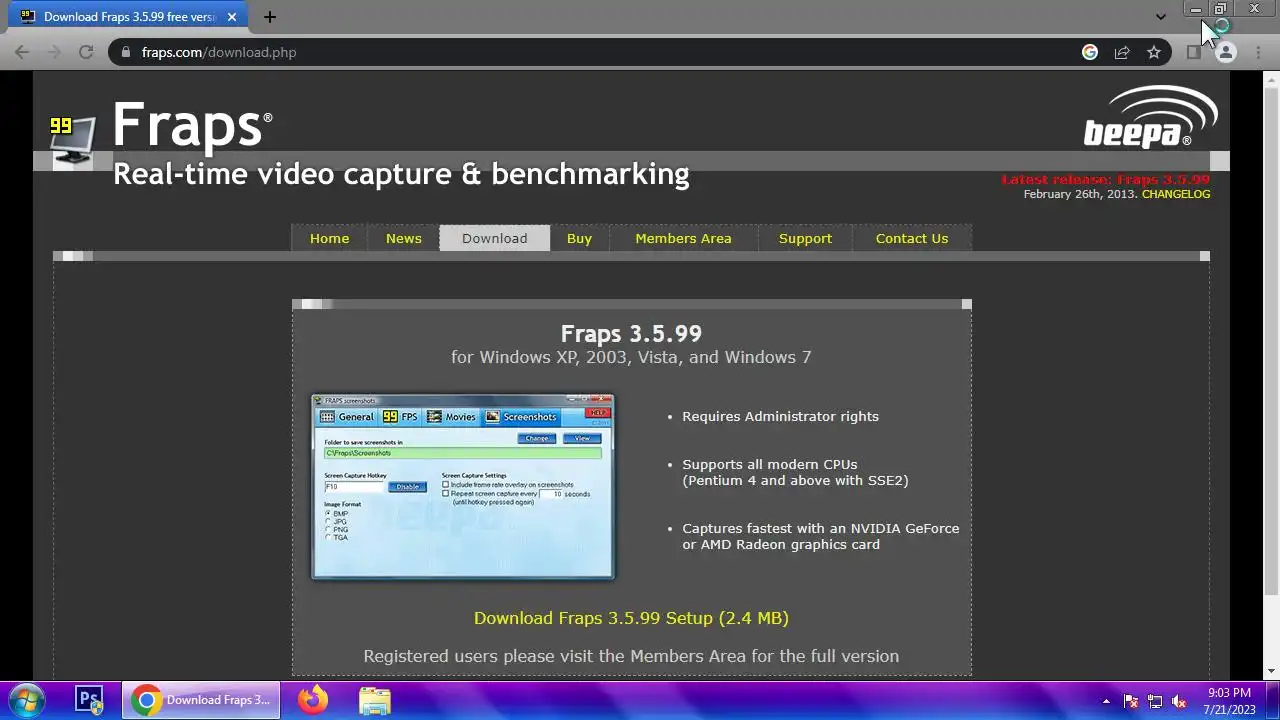Open the Chrome profile avatar
Viewport: 1280px width, 720px height.
pos(1226,52)
